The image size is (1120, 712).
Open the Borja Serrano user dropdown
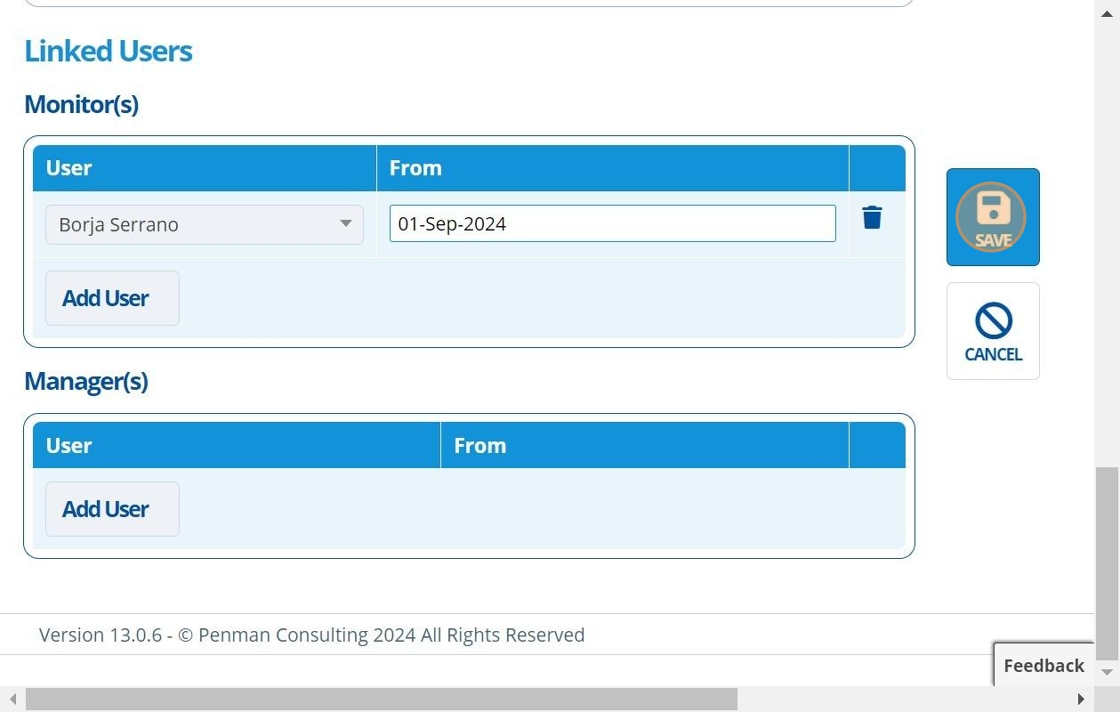click(x=204, y=224)
